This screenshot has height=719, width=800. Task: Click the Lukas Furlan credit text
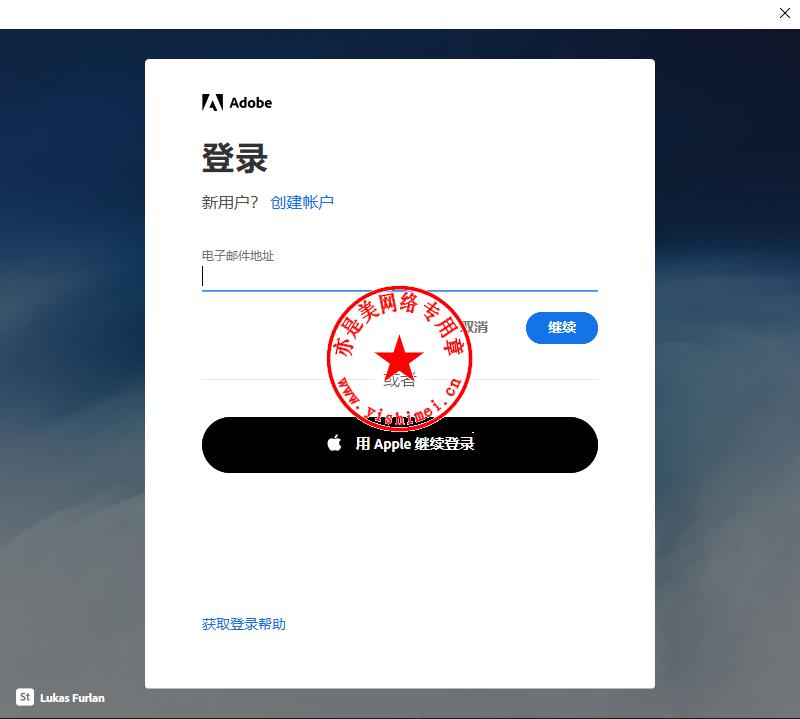pyautogui.click(x=72, y=698)
